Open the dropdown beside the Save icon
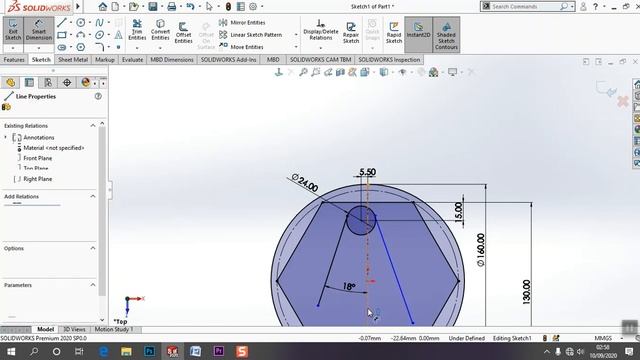640x360 pixels. pyautogui.click(x=161, y=7)
